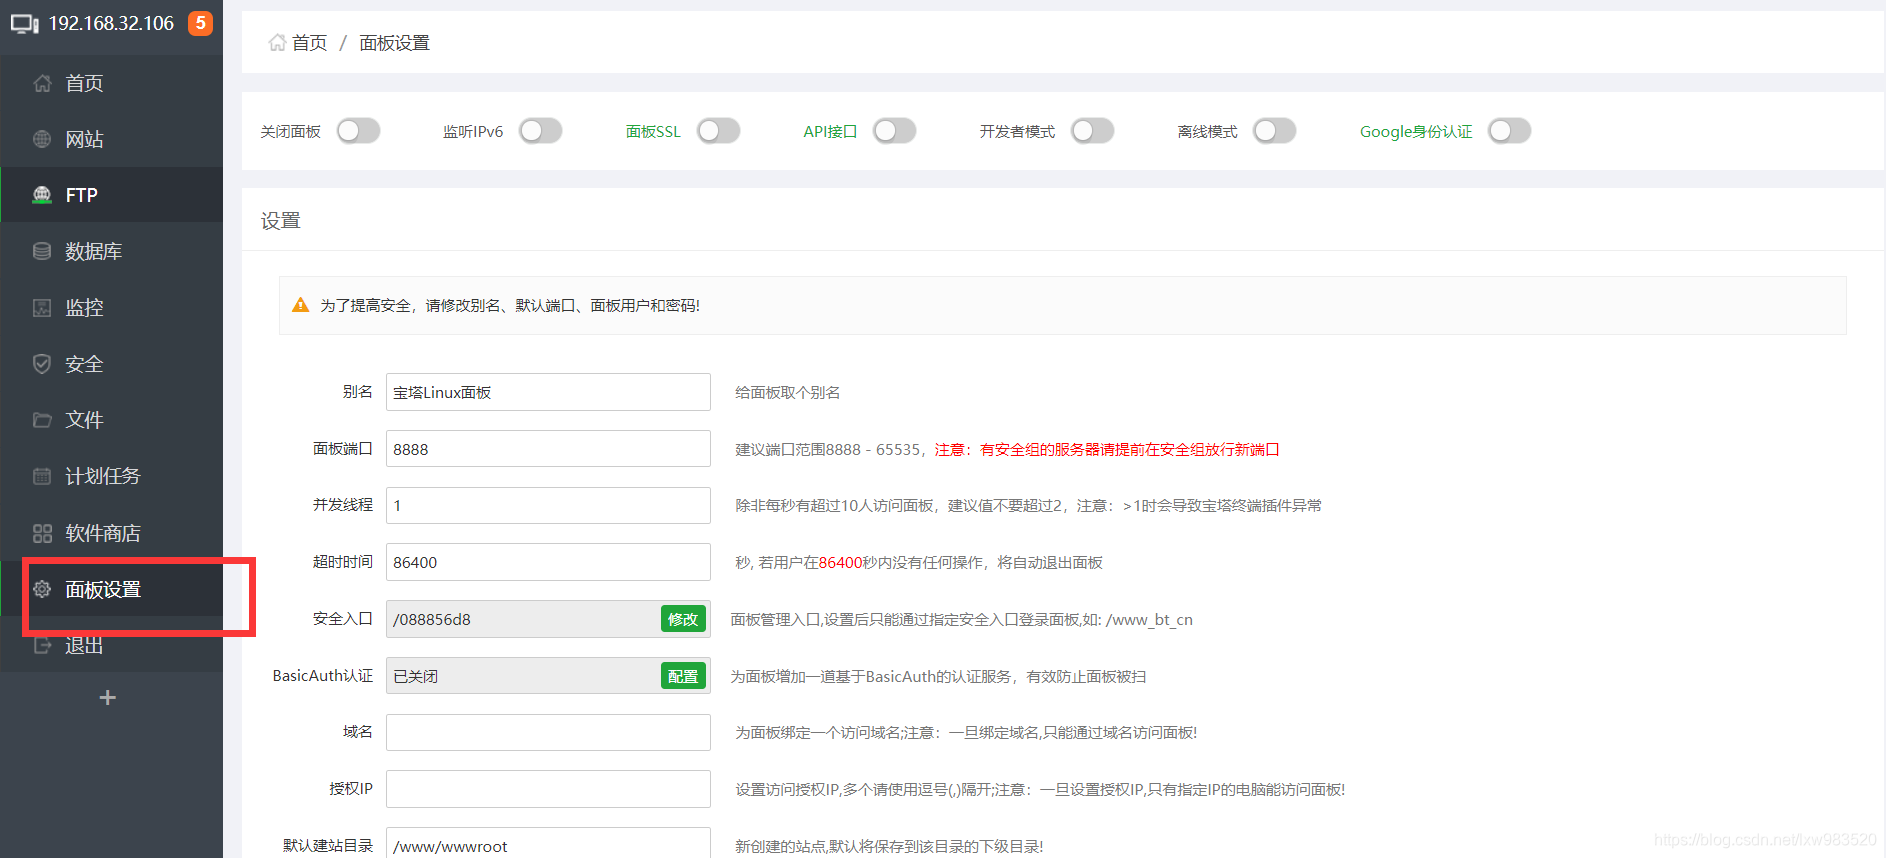This screenshot has height=858, width=1886.
Task: Open 首页 in the sidebar
Action: pyautogui.click(x=112, y=83)
